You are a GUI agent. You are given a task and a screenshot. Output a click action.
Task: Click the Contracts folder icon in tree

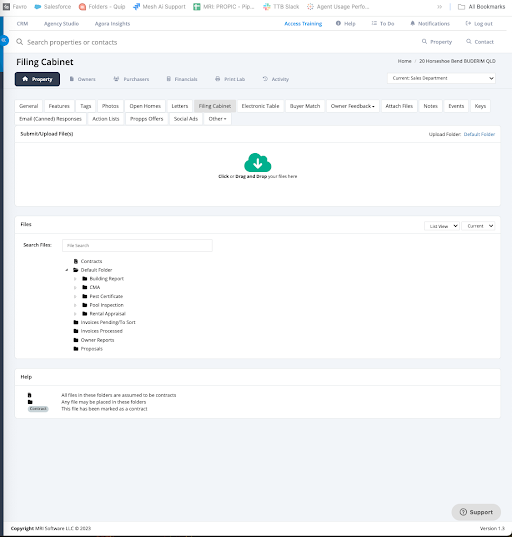click(76, 261)
